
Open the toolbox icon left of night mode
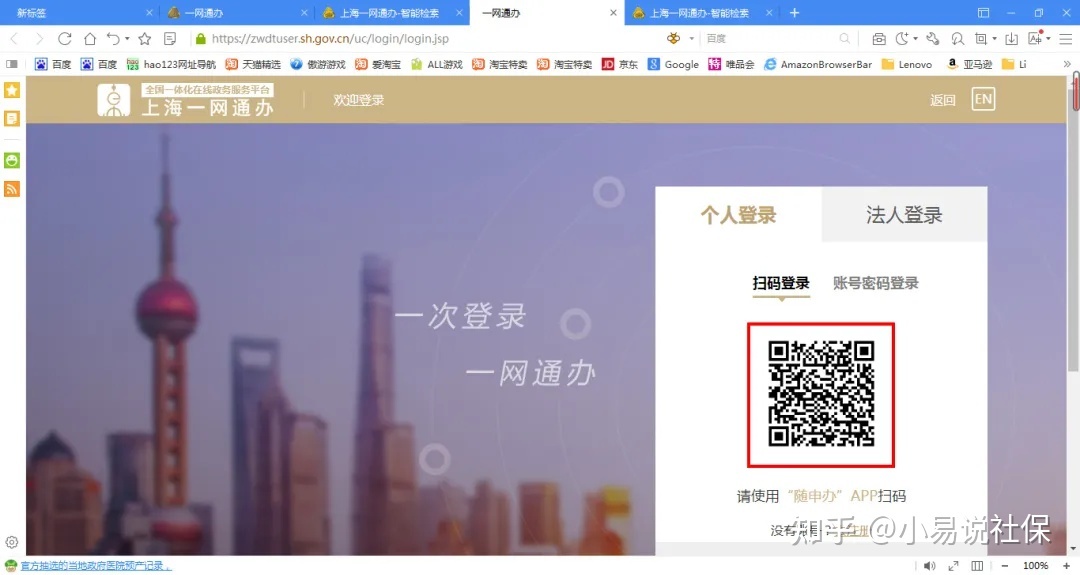tap(879, 39)
